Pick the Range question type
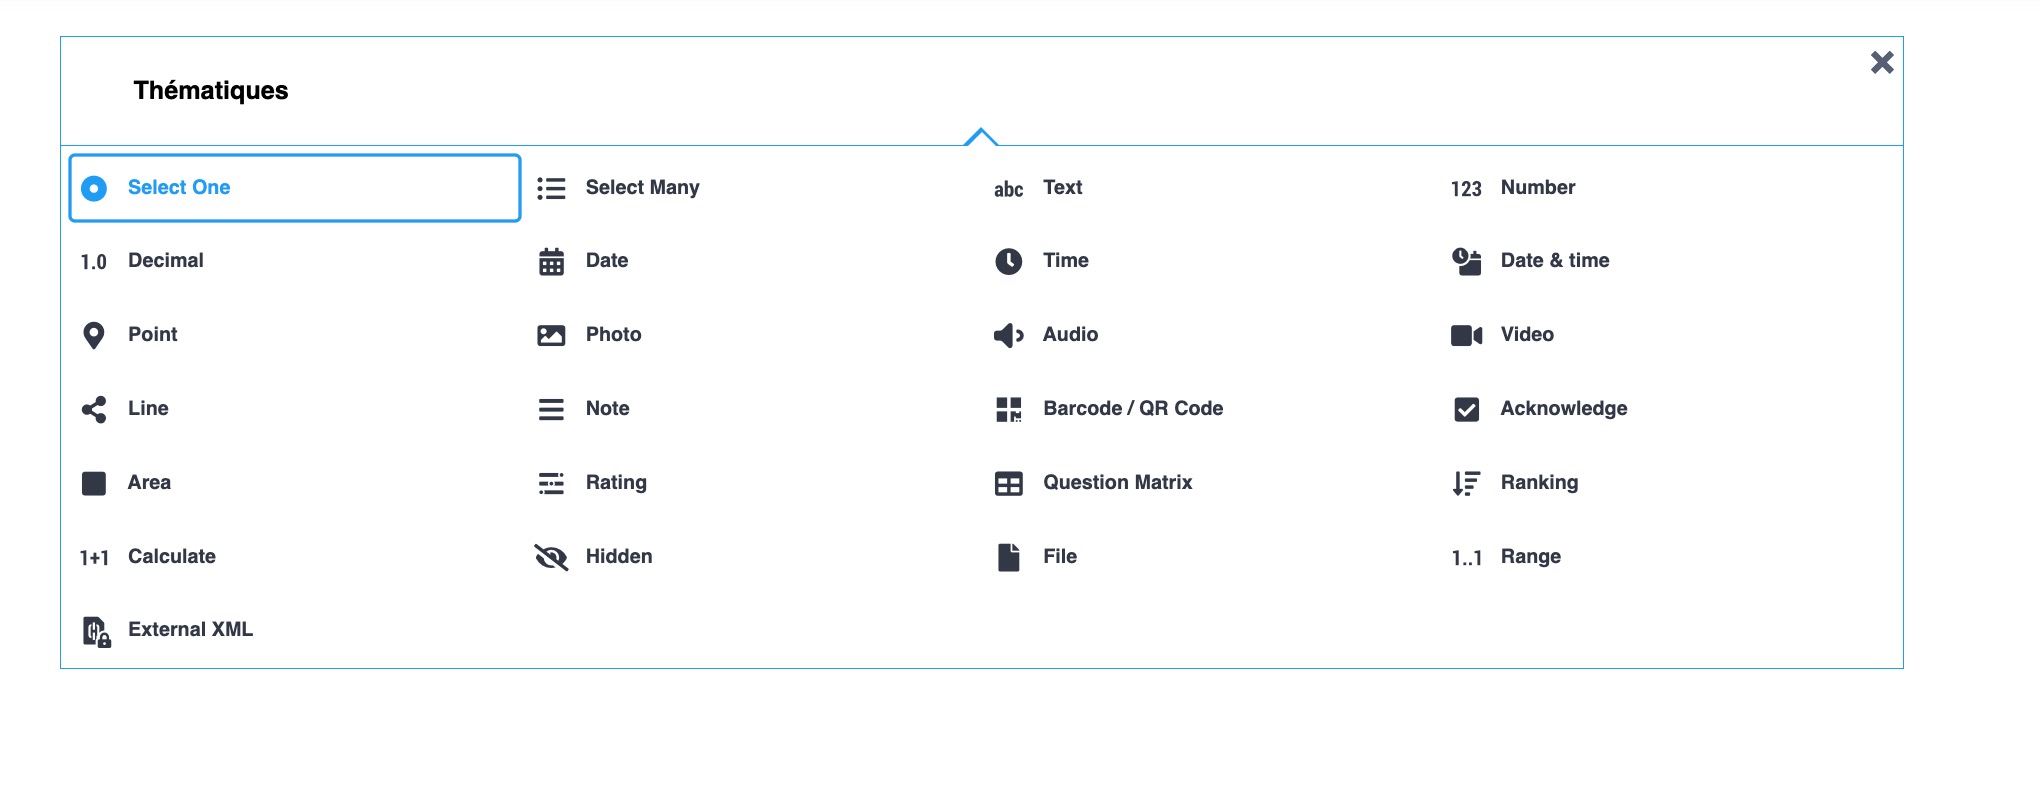 1530,557
